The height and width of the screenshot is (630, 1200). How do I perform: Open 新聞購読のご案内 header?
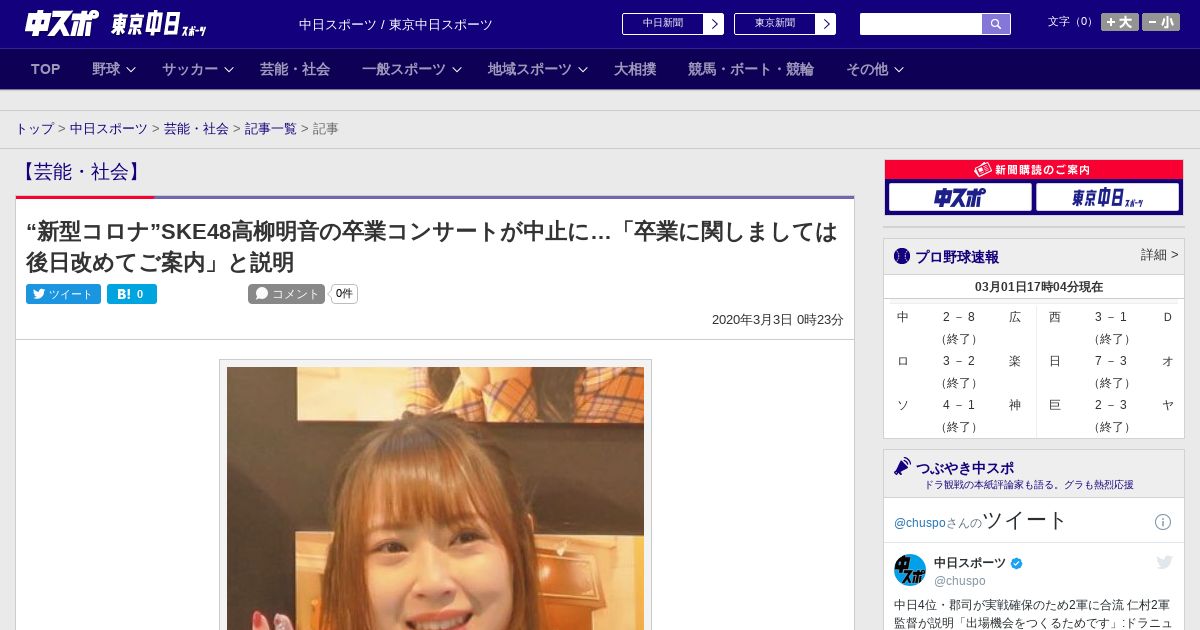[x=1034, y=170]
